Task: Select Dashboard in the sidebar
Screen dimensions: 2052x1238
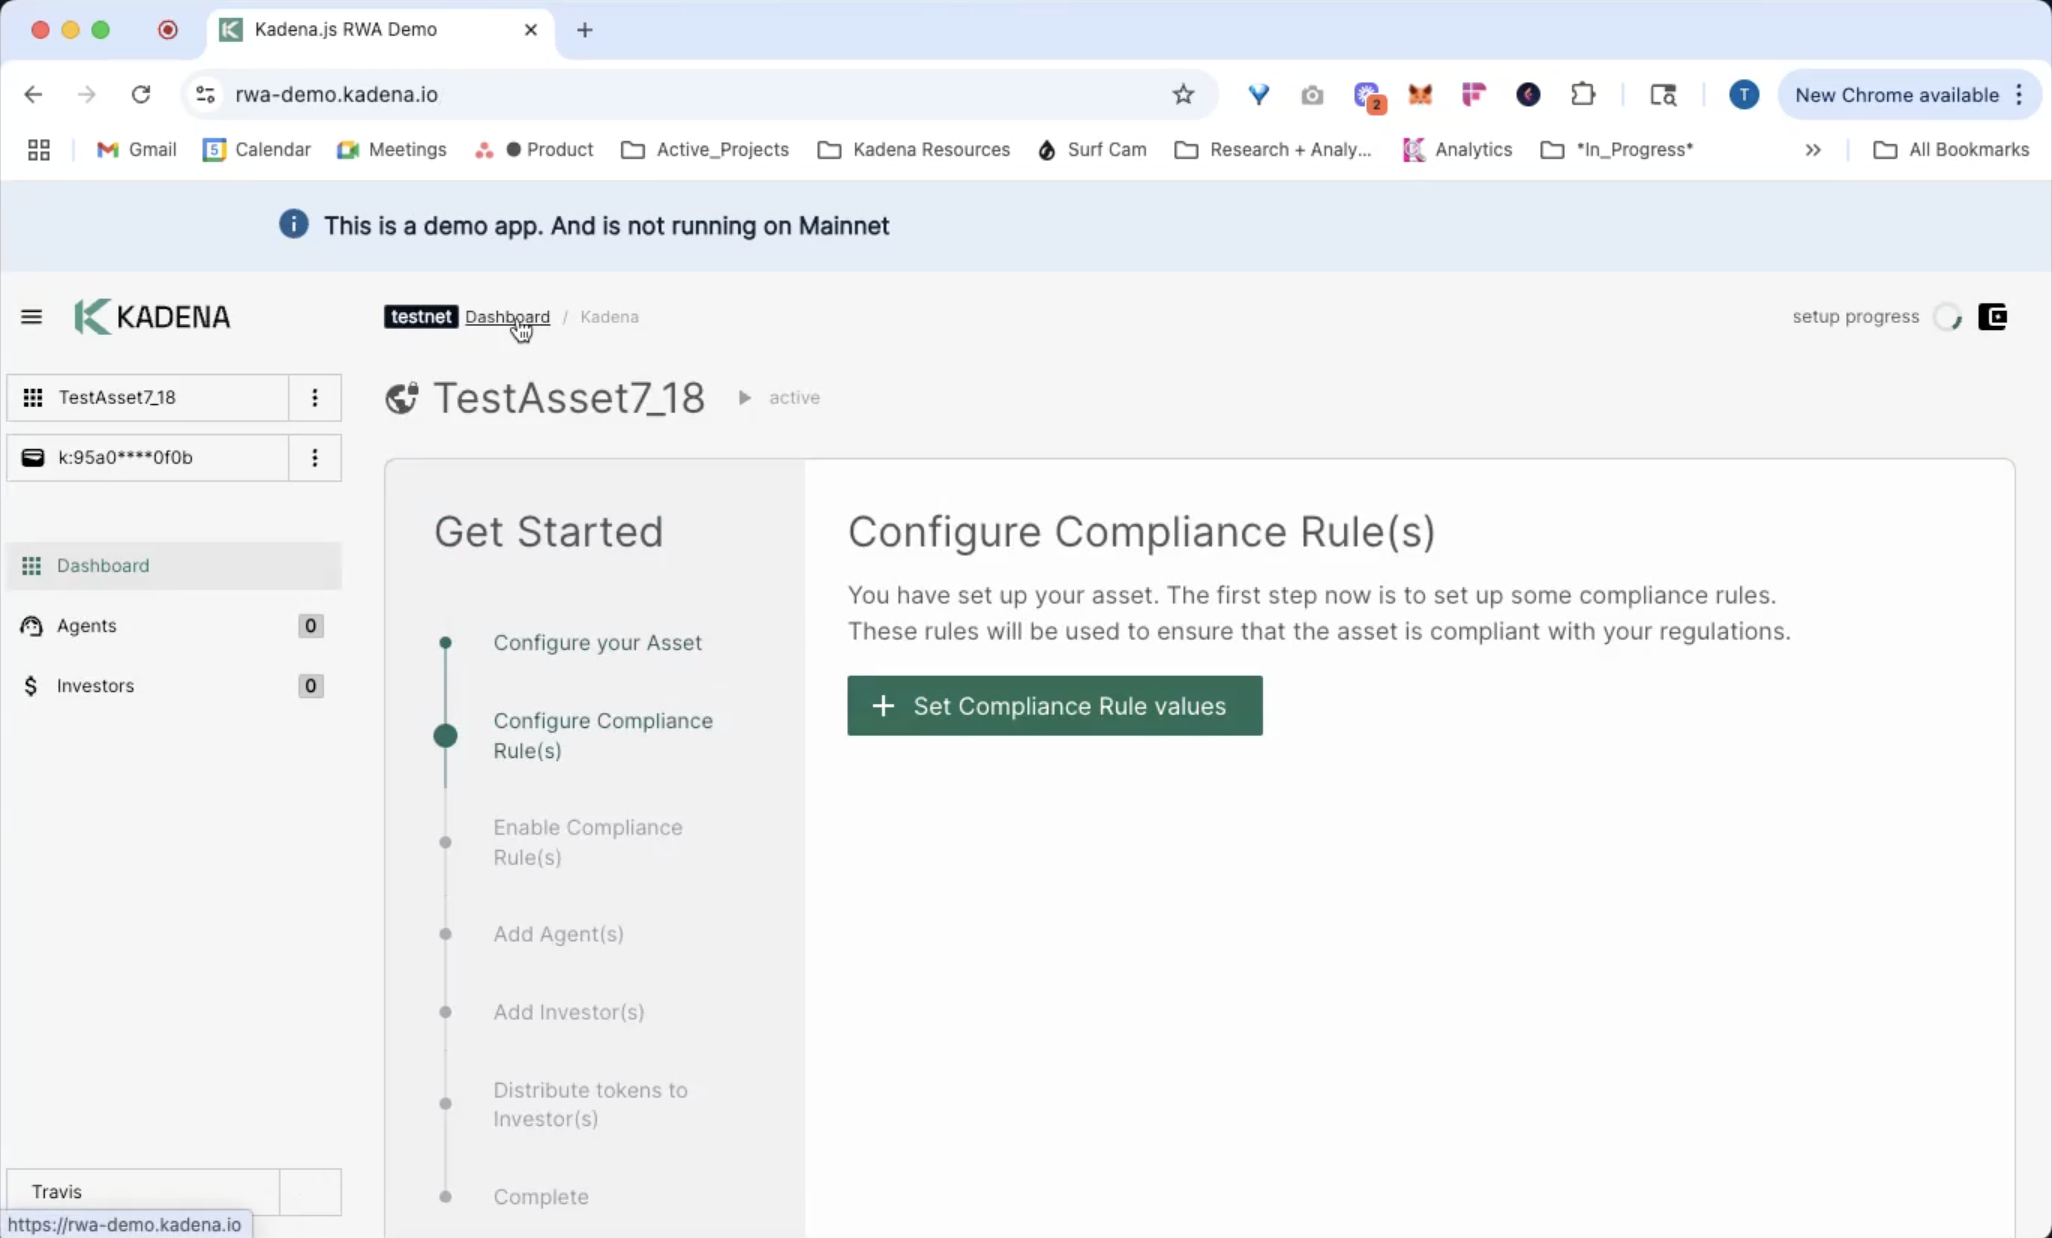Action: coord(103,566)
